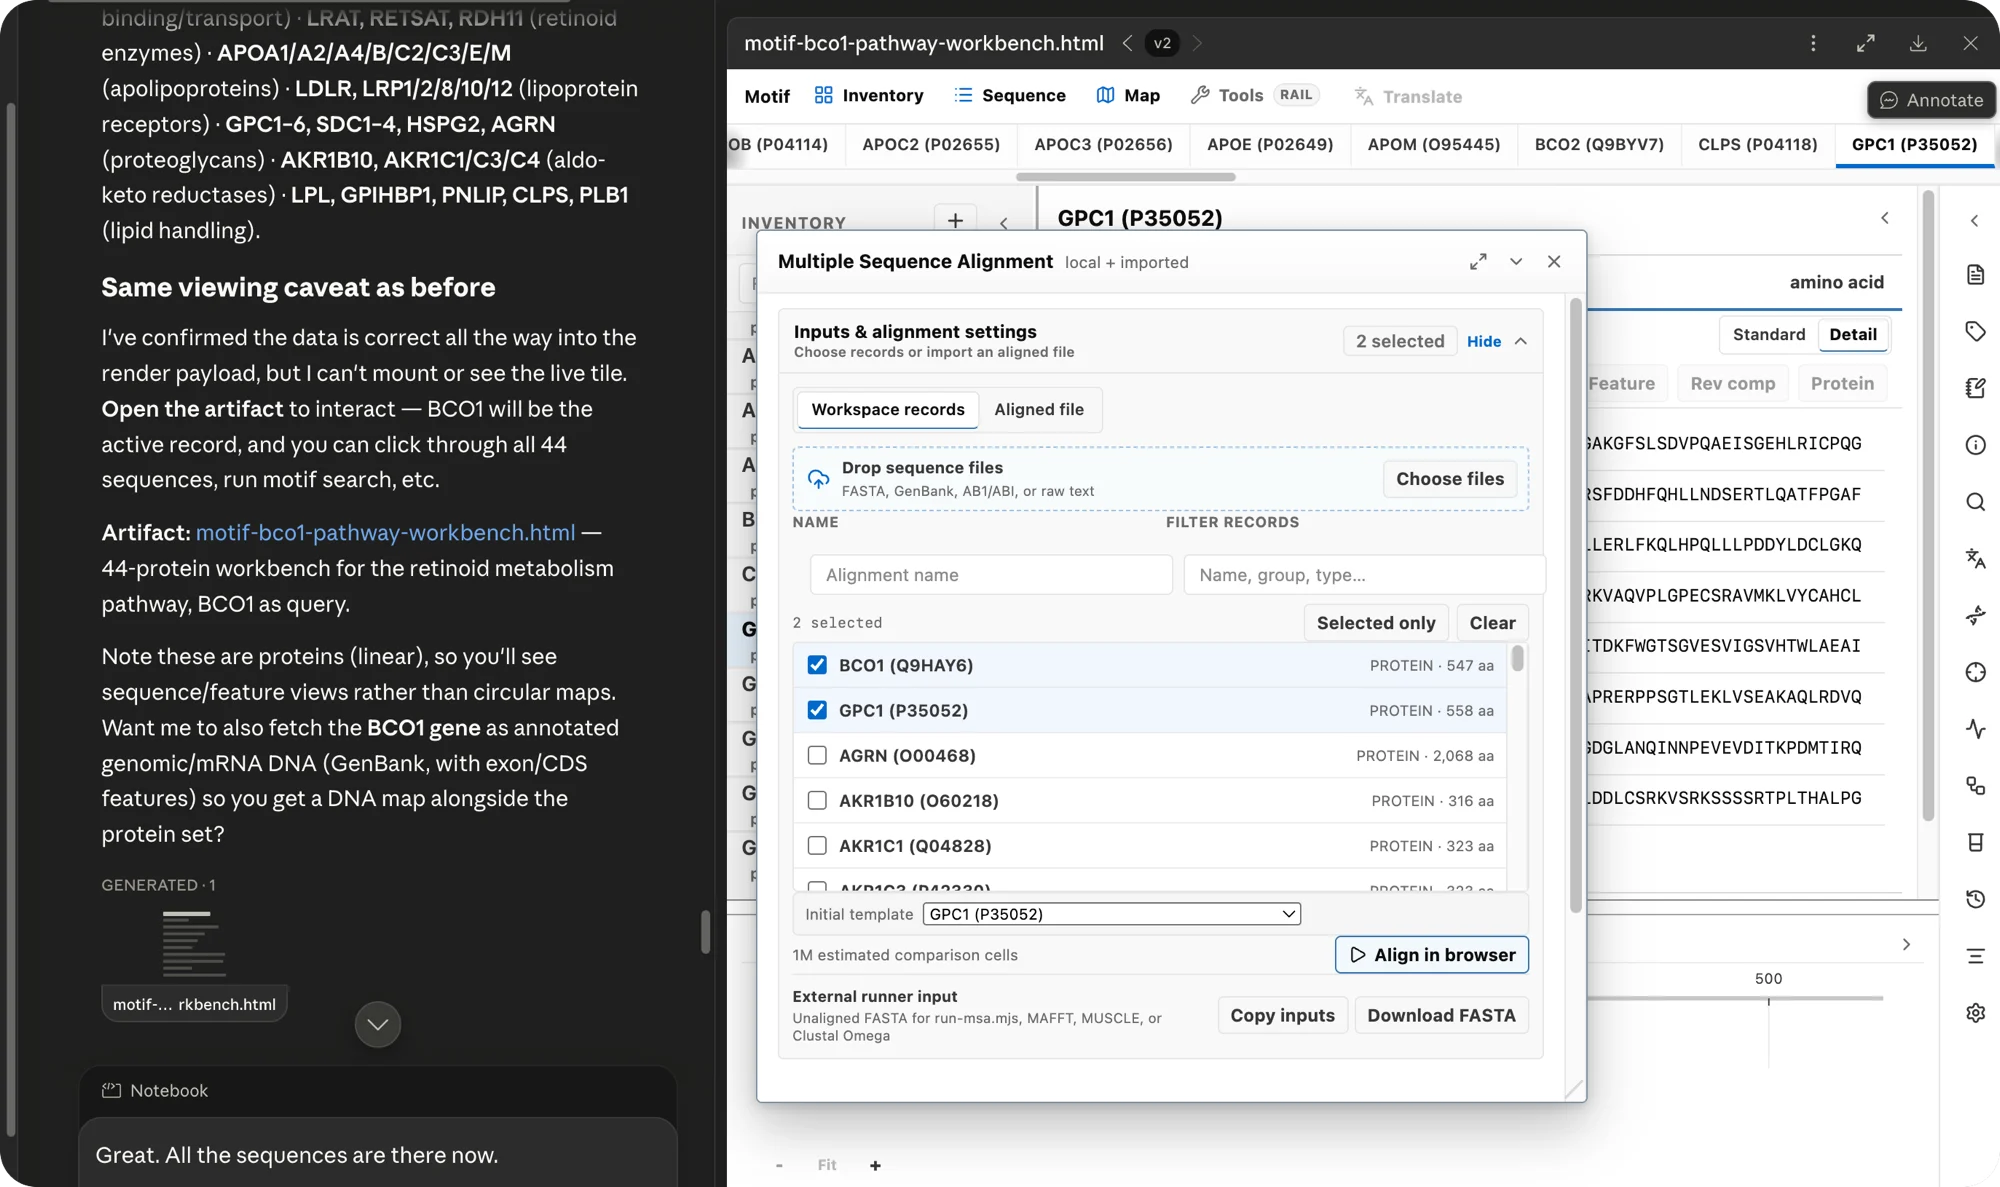Click the Annotate button
The height and width of the screenshot is (1187, 2000).
(x=1931, y=100)
